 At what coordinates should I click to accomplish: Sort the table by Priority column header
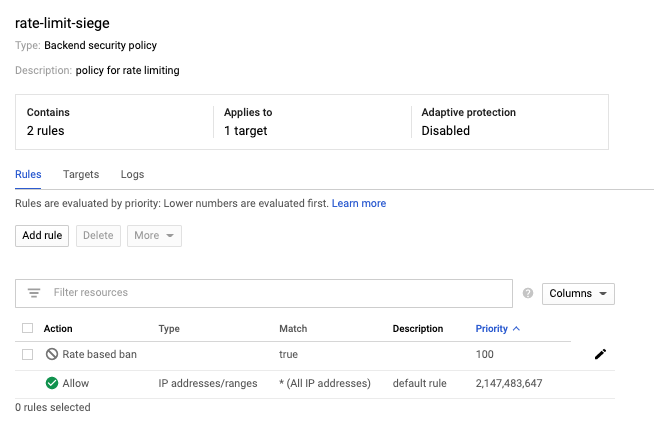(492, 328)
